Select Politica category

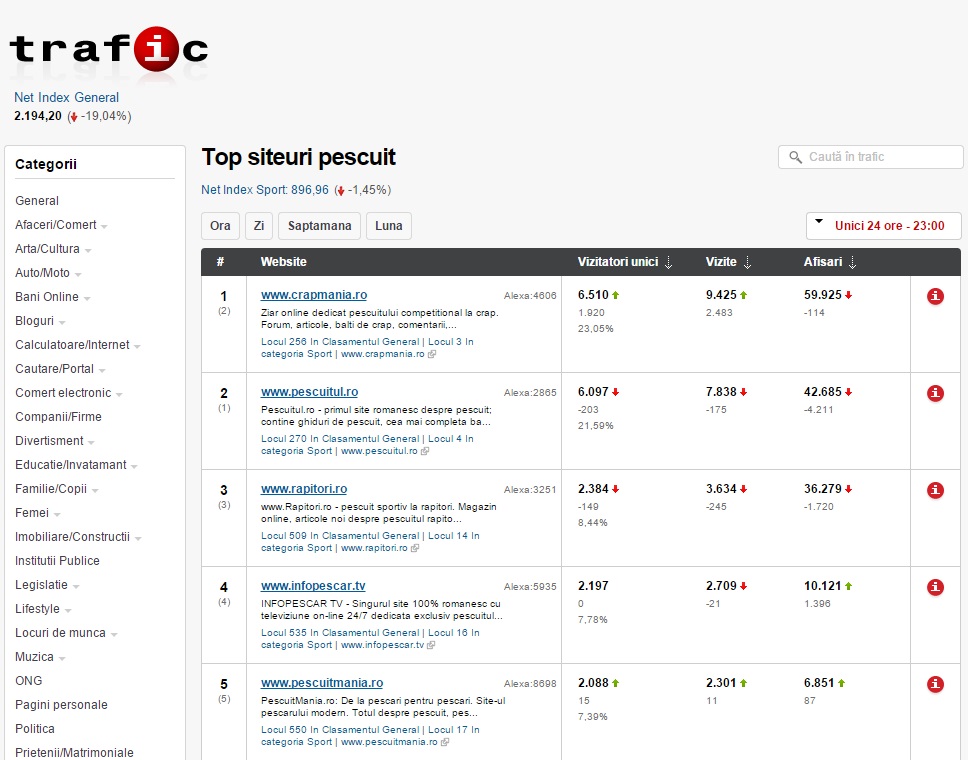(x=35, y=729)
